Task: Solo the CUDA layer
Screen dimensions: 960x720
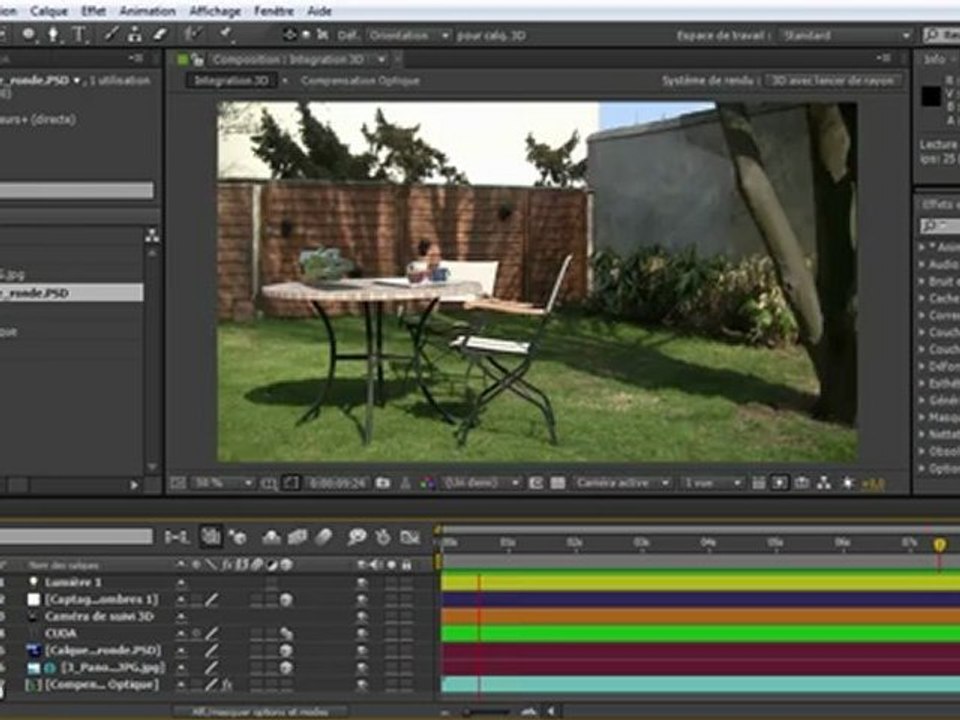Action: 392,634
